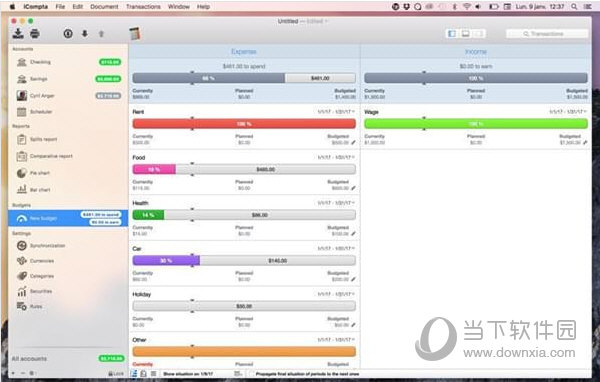Click the greyed up-arrow toolbar icon

point(101,34)
